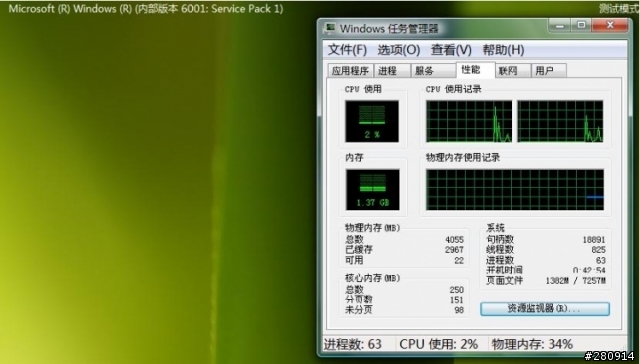Viewport: 640px width, 364px height.
Task: Open the 选项(O) menu
Action: (399, 50)
